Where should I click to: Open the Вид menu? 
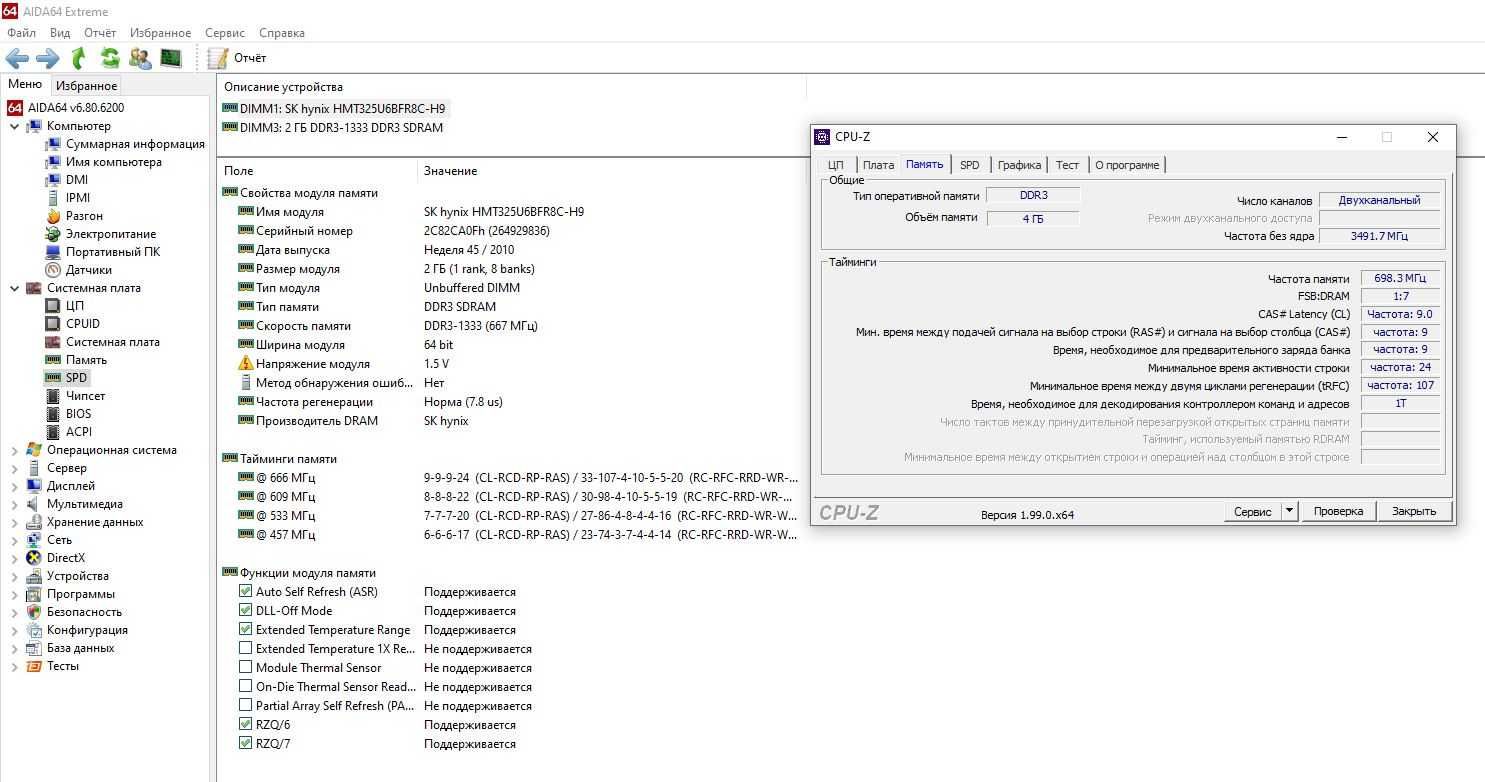(60, 33)
